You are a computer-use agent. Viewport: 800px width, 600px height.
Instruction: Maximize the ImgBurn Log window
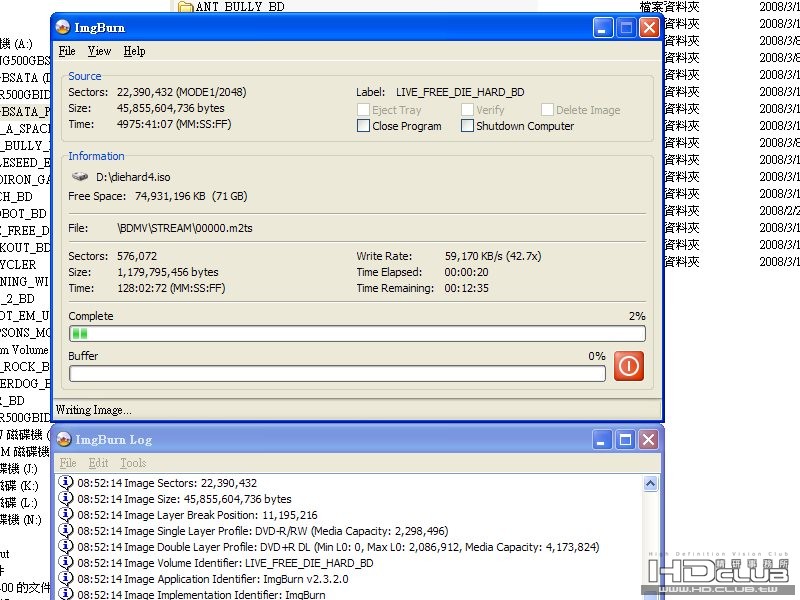pos(626,439)
